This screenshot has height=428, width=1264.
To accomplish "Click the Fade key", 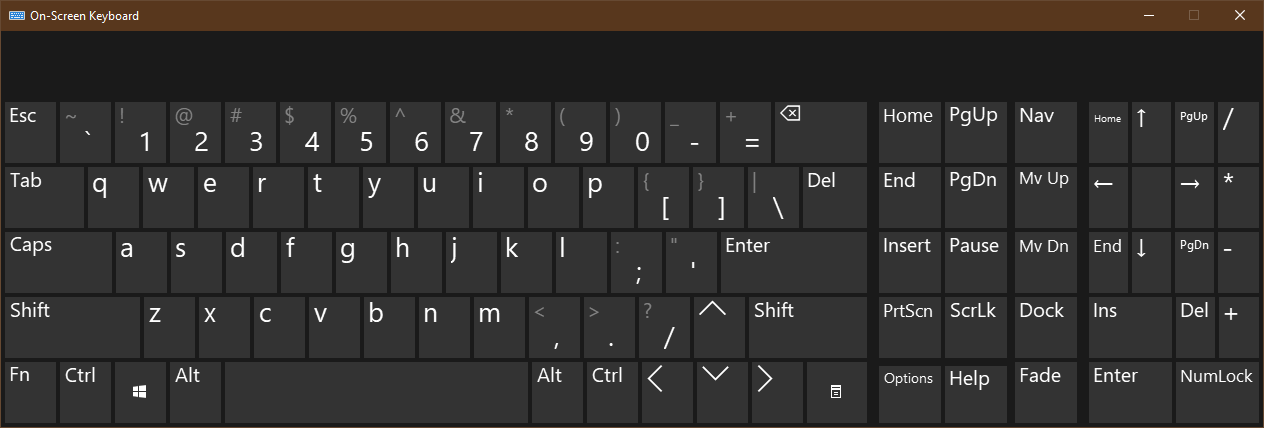I will pyautogui.click(x=1046, y=392).
